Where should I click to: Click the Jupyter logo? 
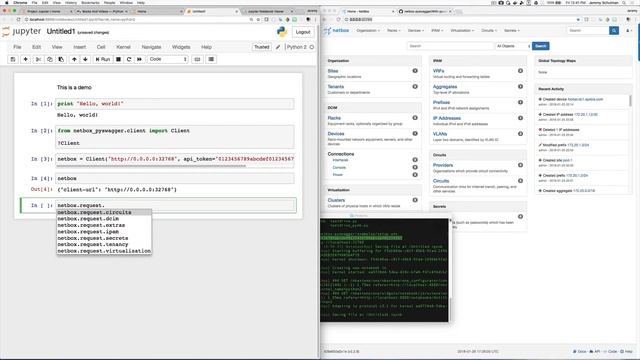pyautogui.click(x=22, y=31)
